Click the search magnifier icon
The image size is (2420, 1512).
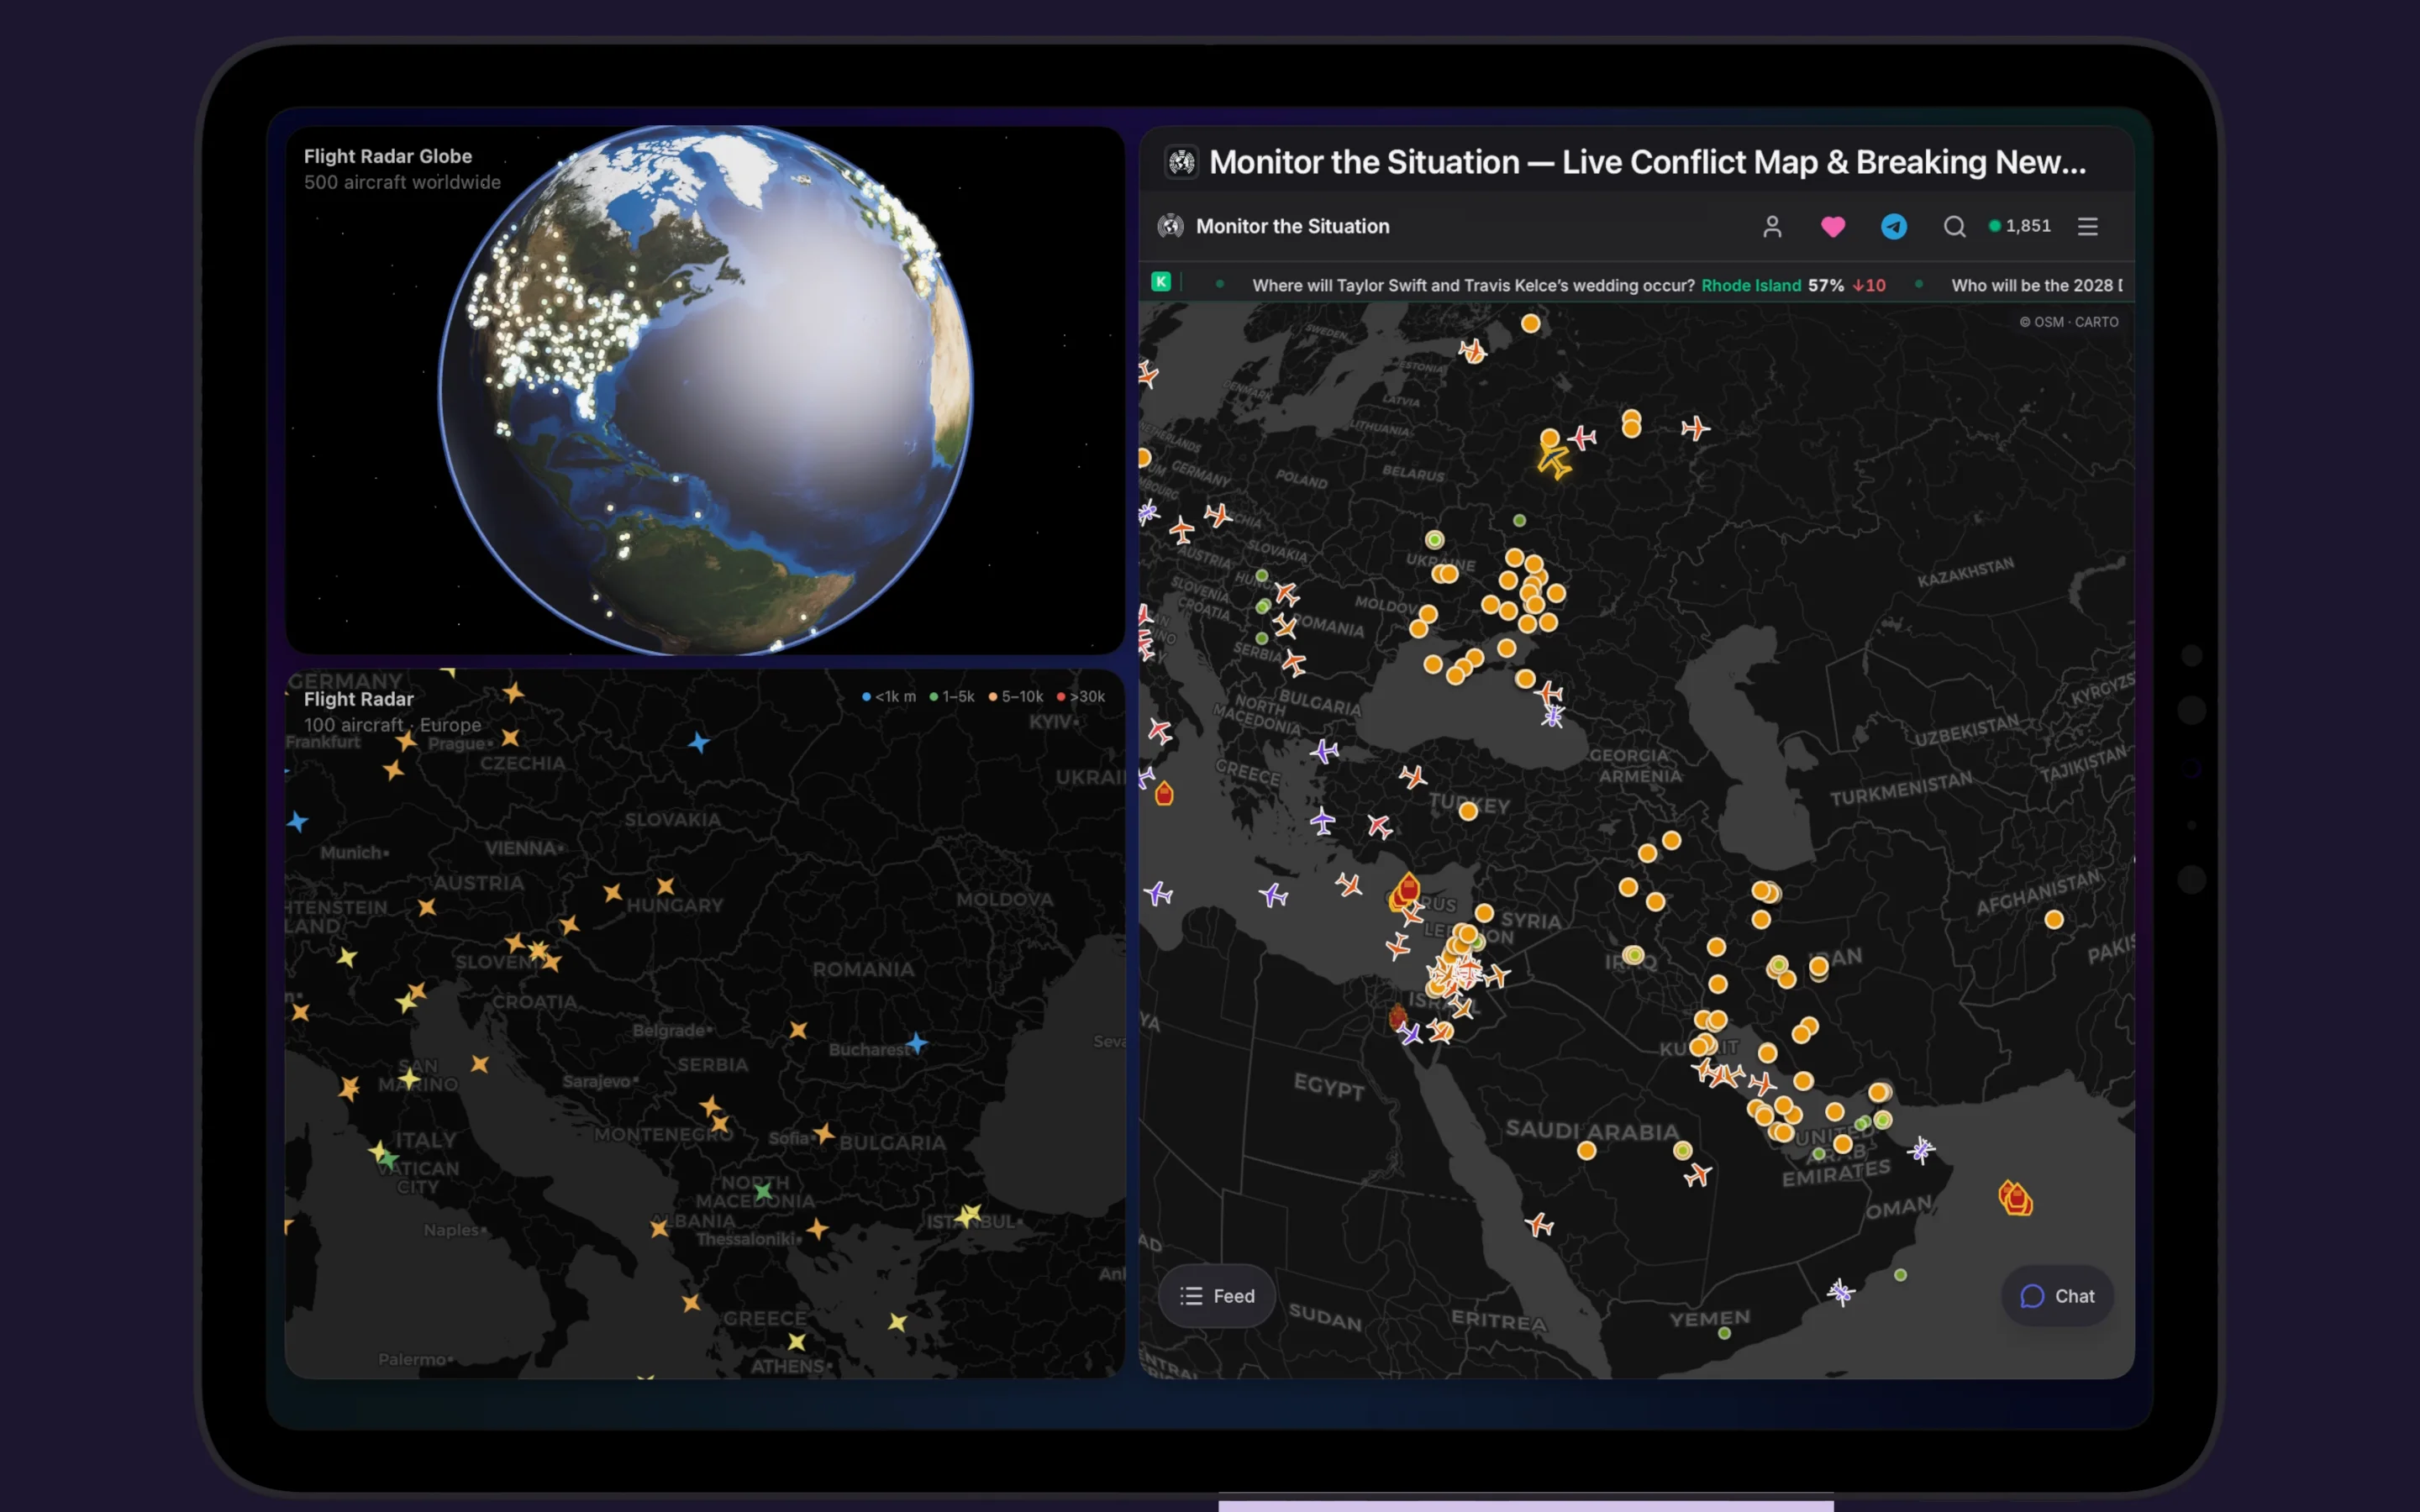pos(1954,227)
